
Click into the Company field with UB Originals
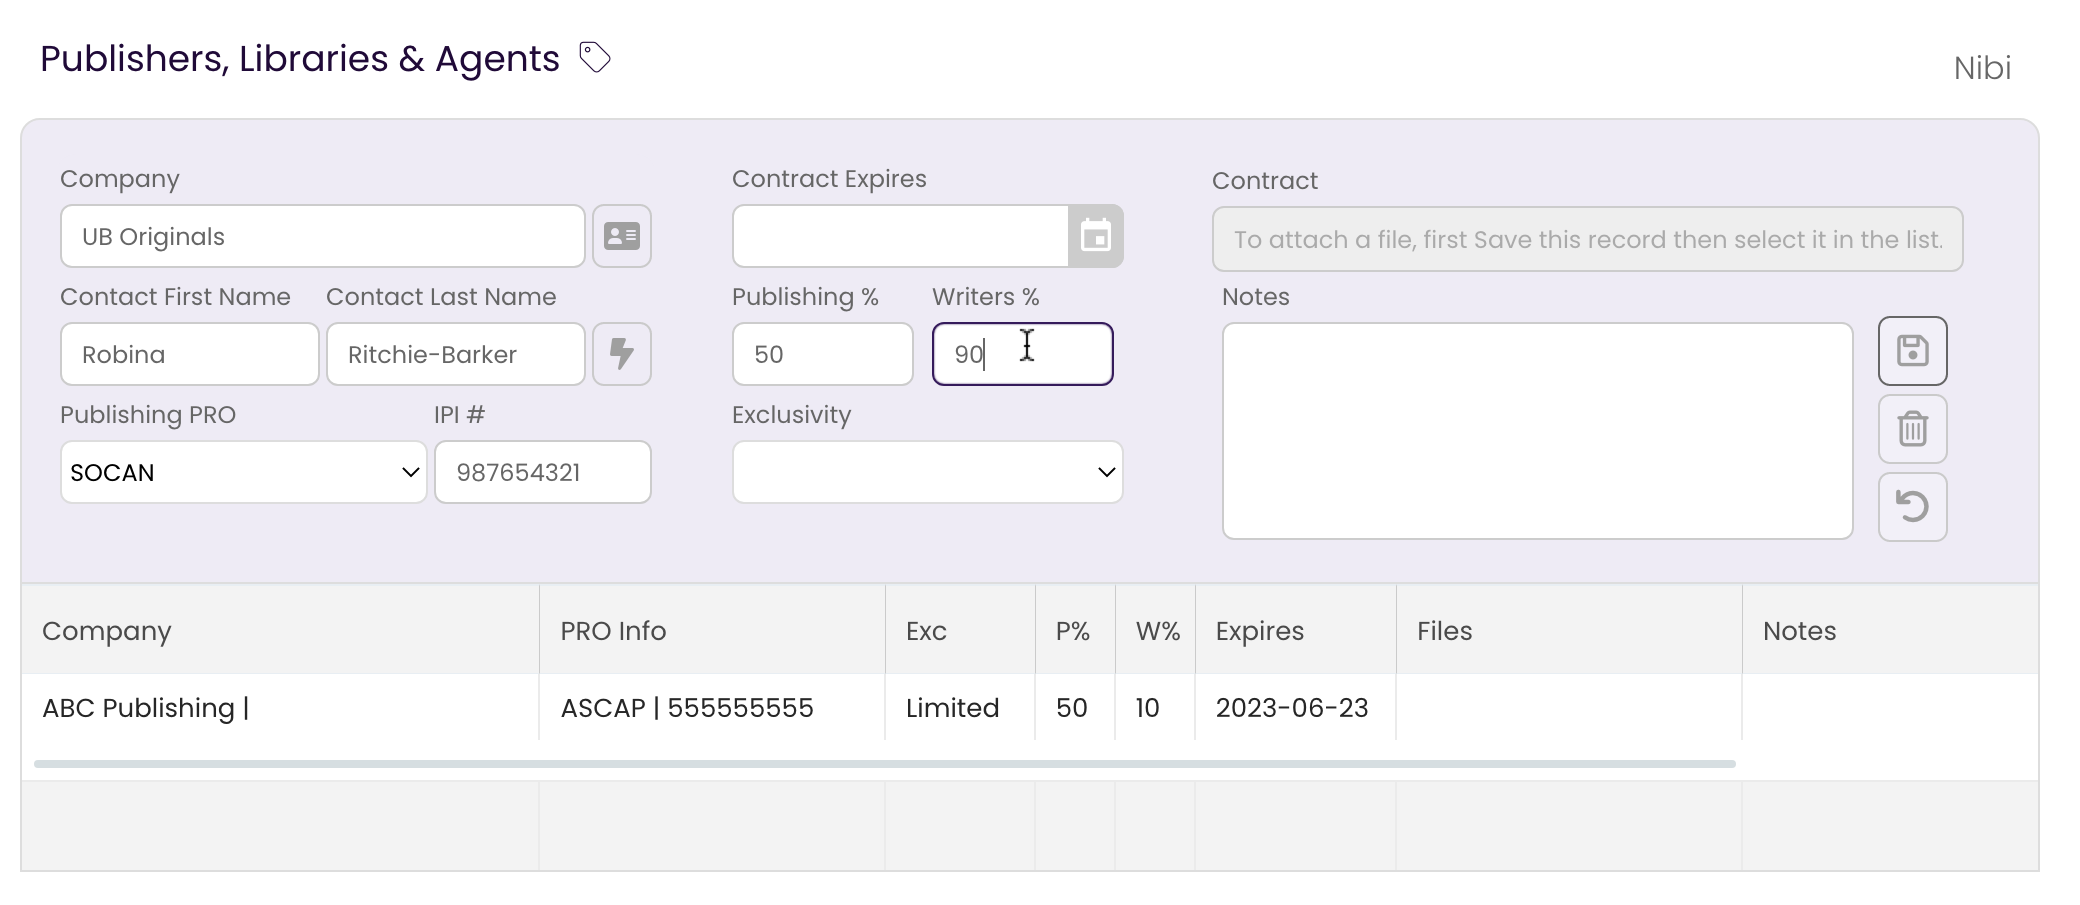coord(323,236)
